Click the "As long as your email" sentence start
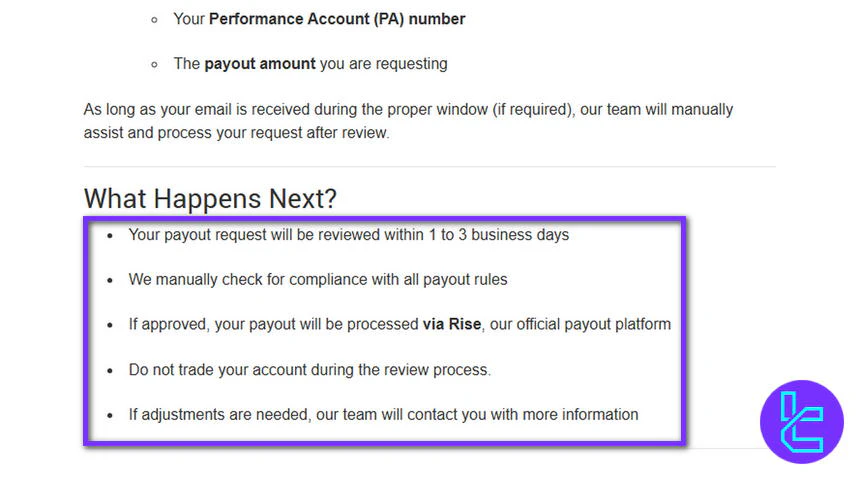The height and width of the screenshot is (484, 860). (160, 109)
